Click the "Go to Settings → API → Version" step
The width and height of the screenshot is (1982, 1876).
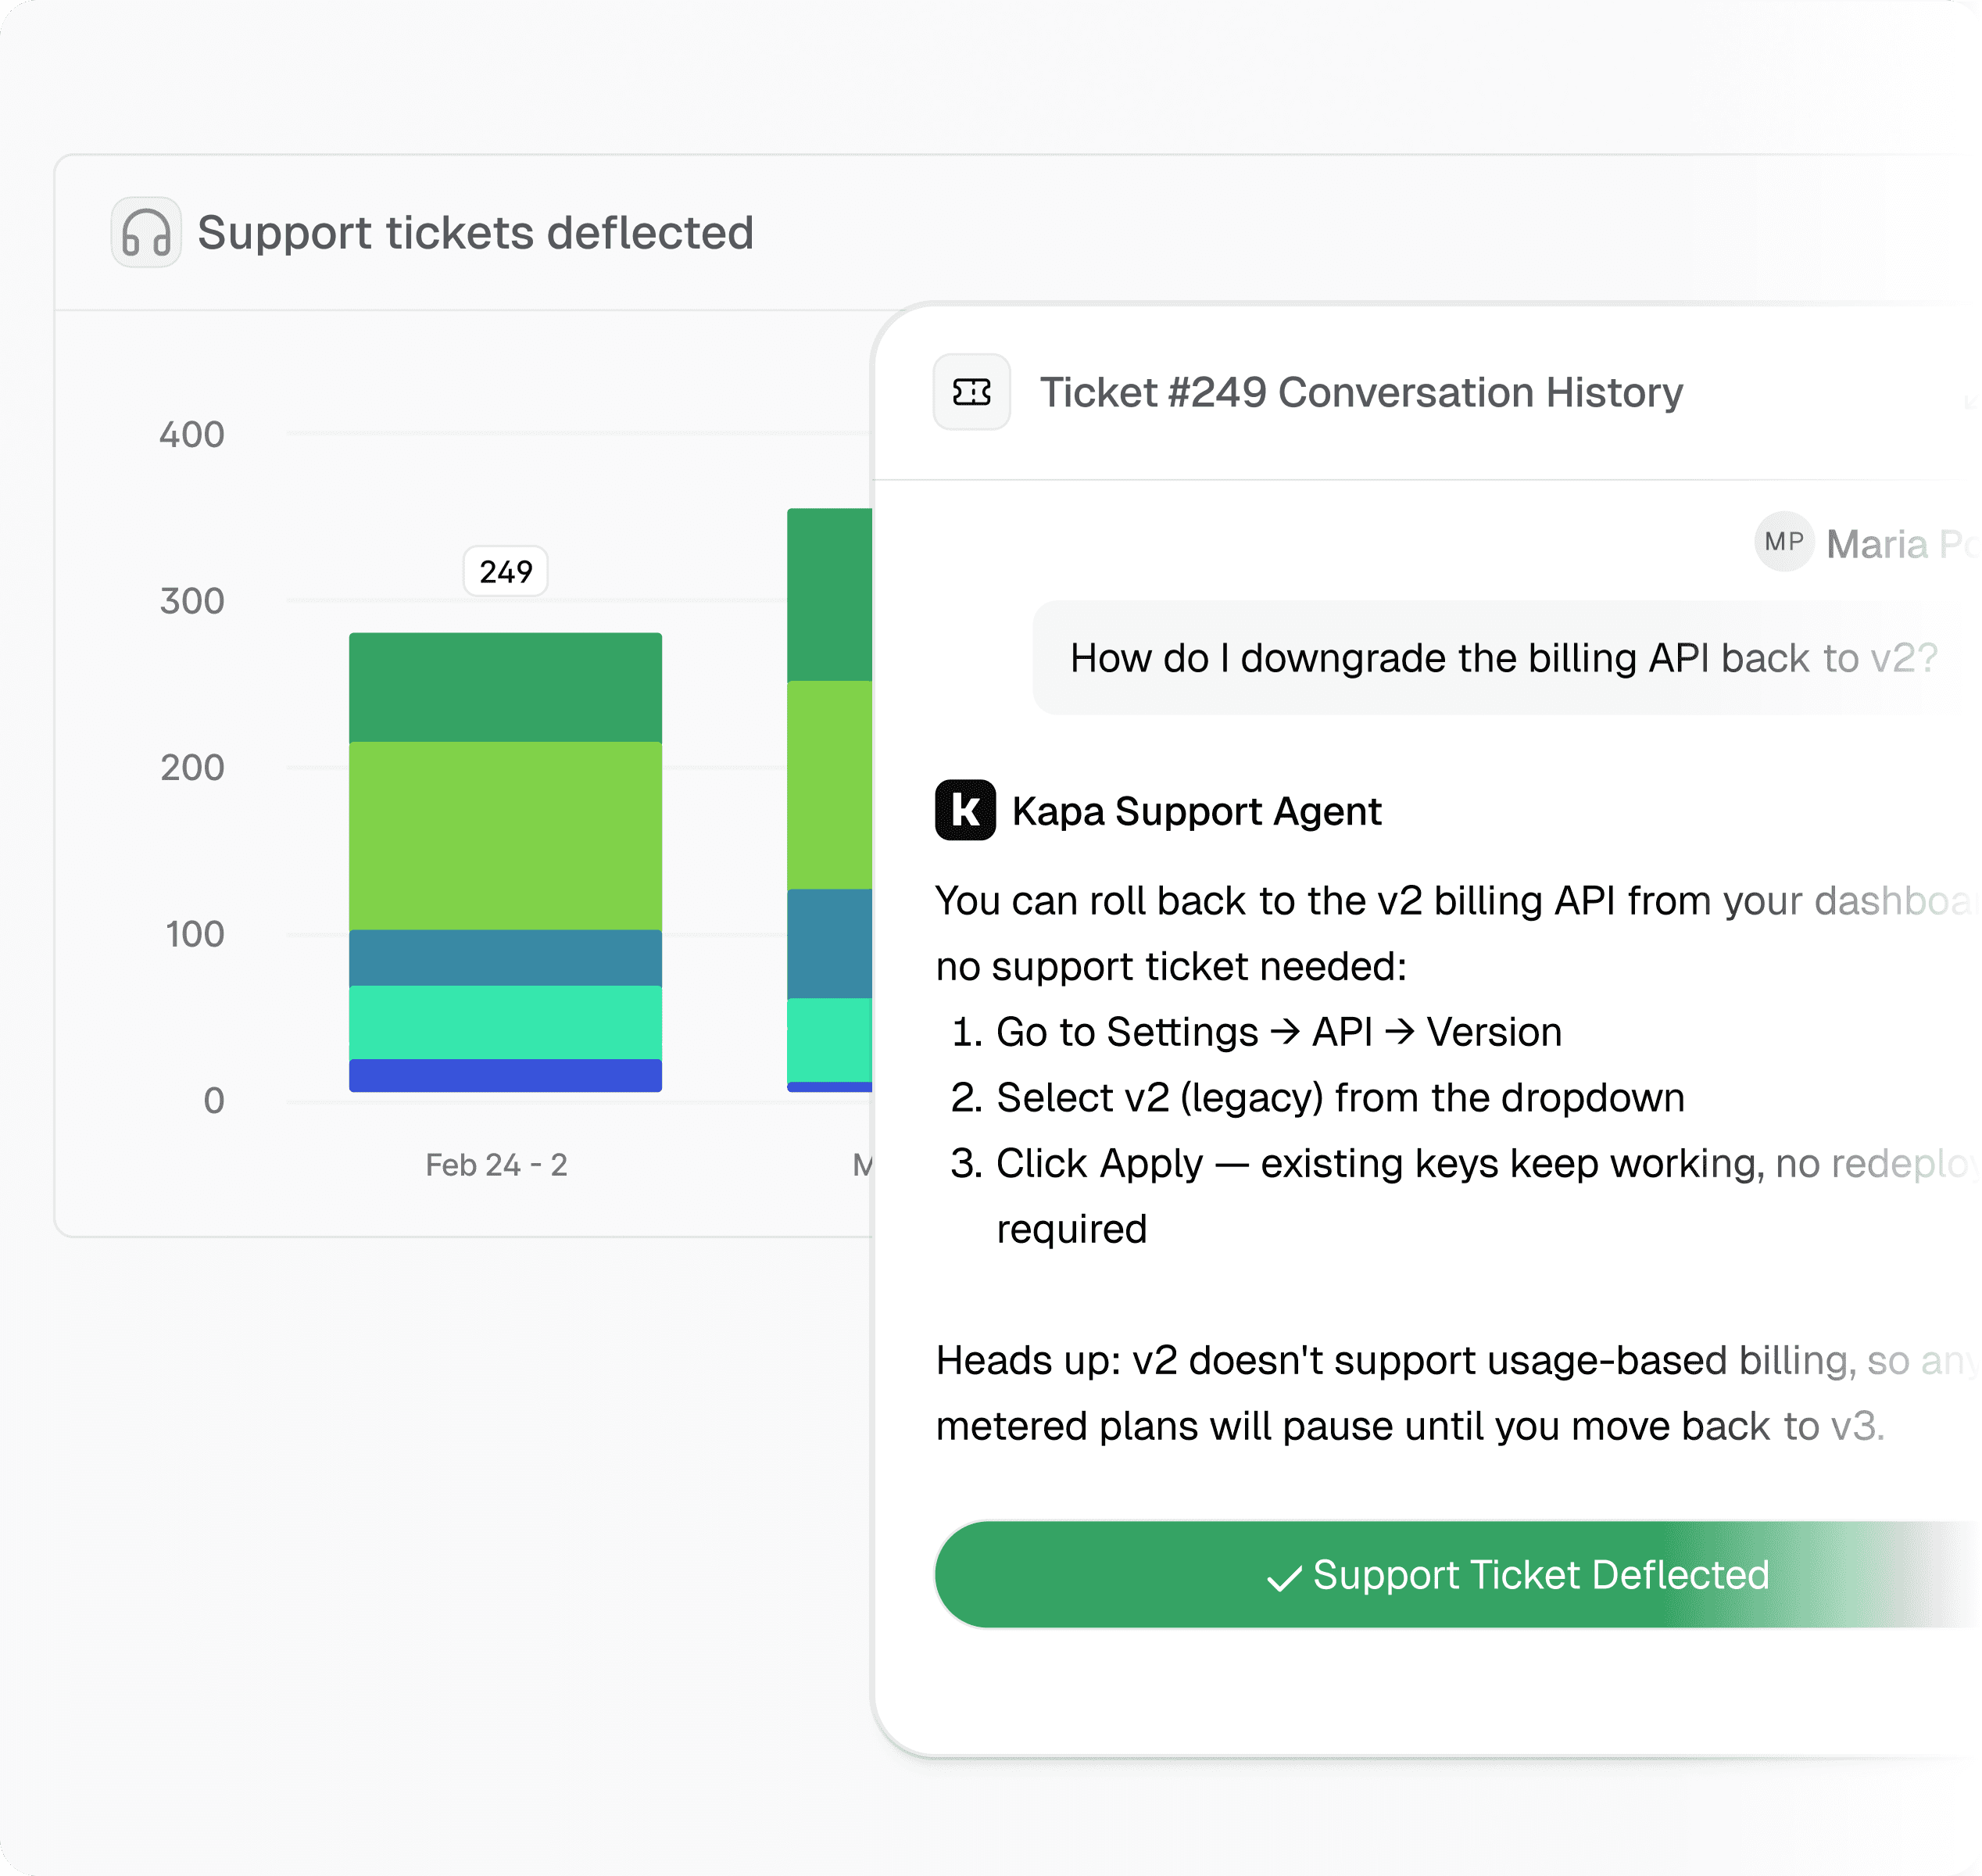pyautogui.click(x=1278, y=1032)
